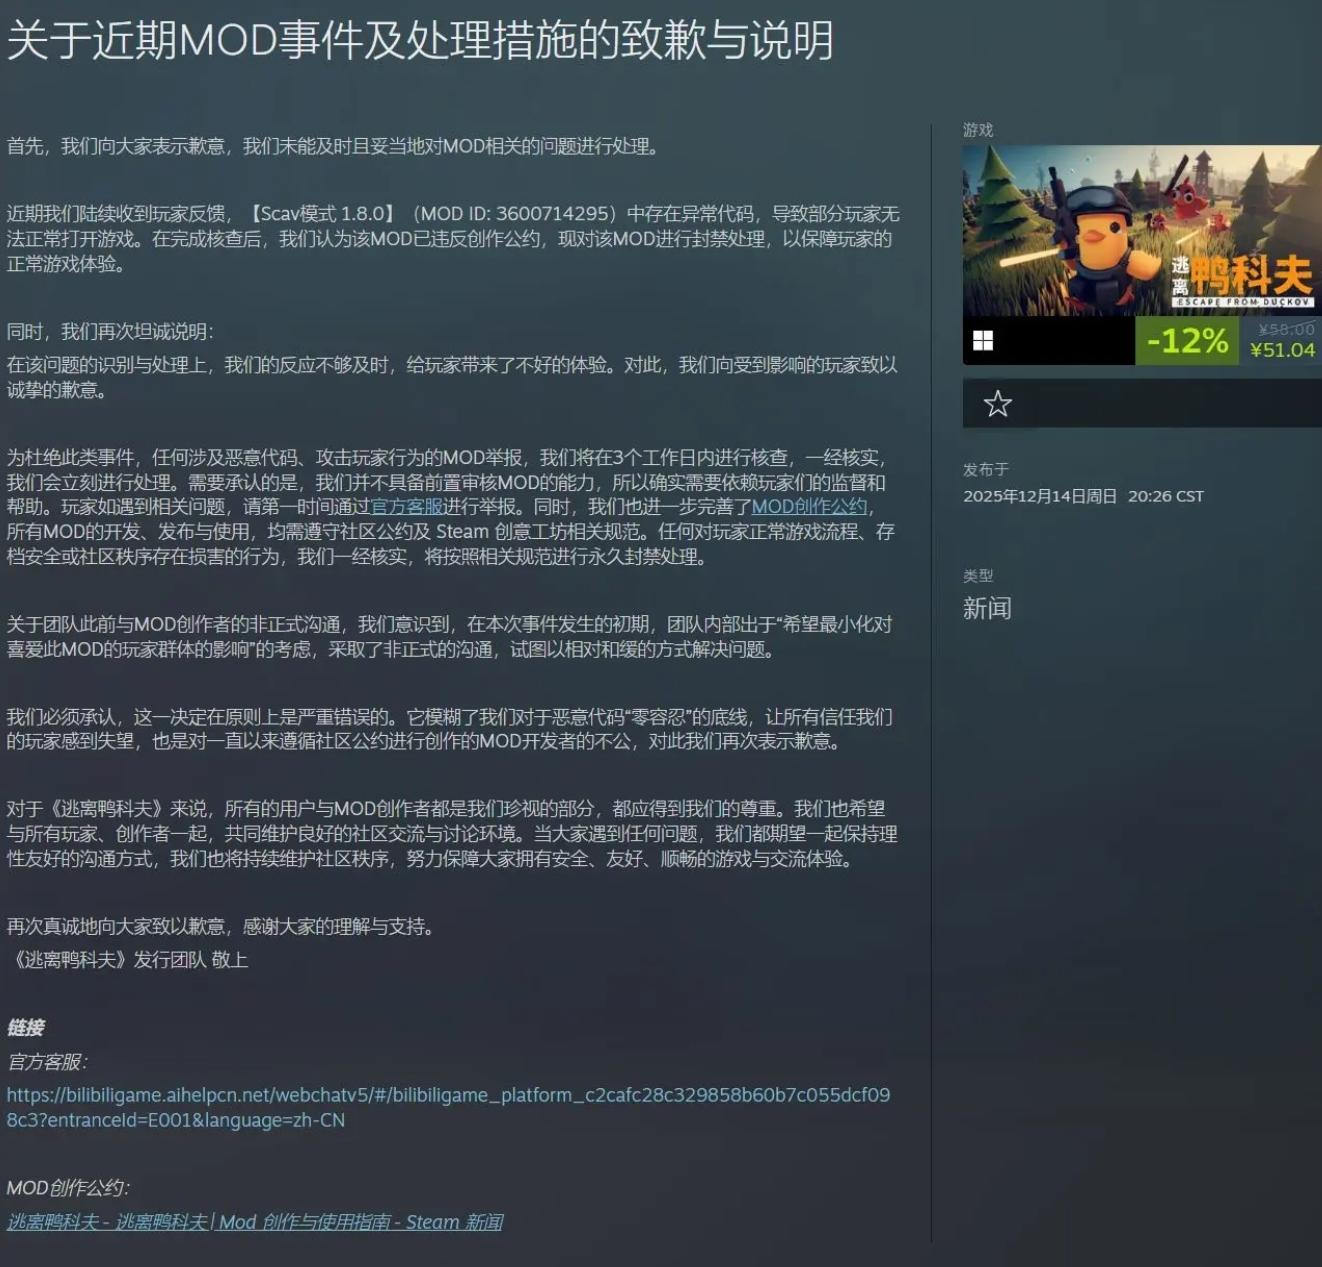Image resolution: width=1322 pixels, height=1267 pixels.
Task: Click the signature 《逃离鸭科夫》发行团队 敬上
Action: click(x=127, y=960)
